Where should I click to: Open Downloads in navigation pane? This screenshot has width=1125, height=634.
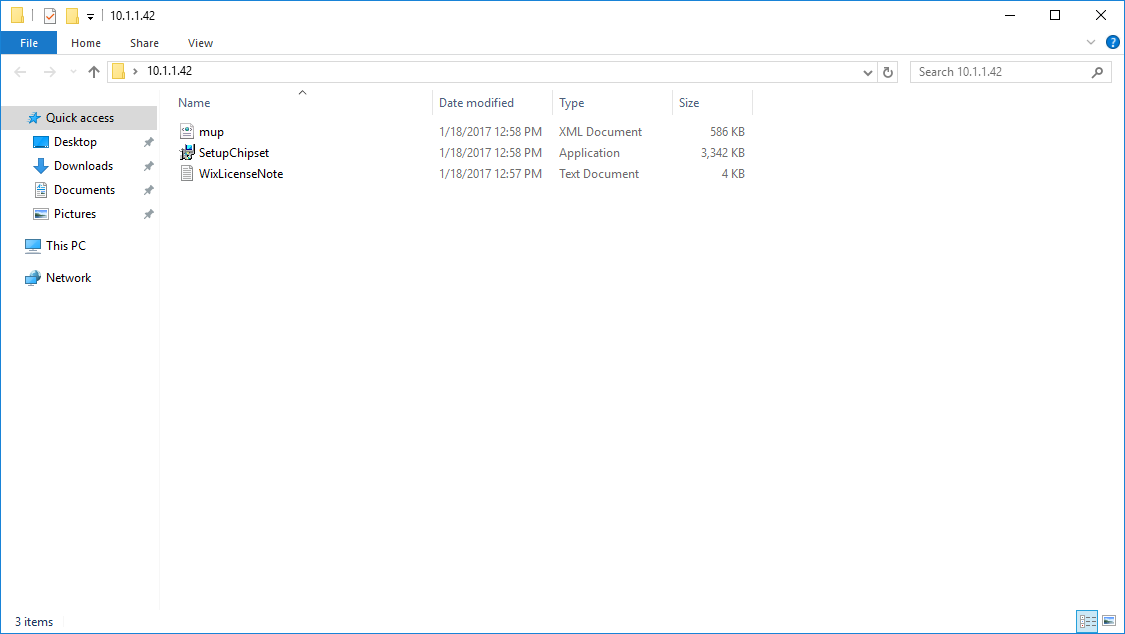point(83,166)
